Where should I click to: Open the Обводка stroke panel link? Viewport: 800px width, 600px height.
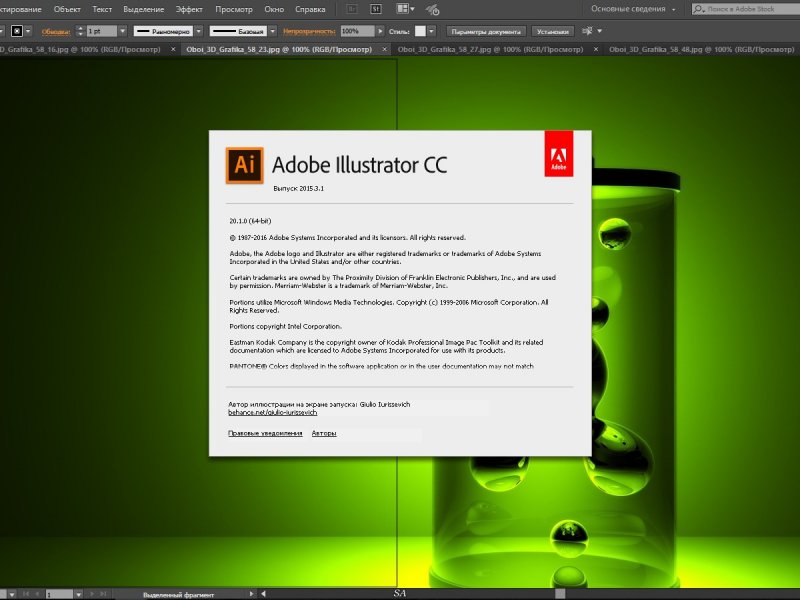click(x=56, y=32)
